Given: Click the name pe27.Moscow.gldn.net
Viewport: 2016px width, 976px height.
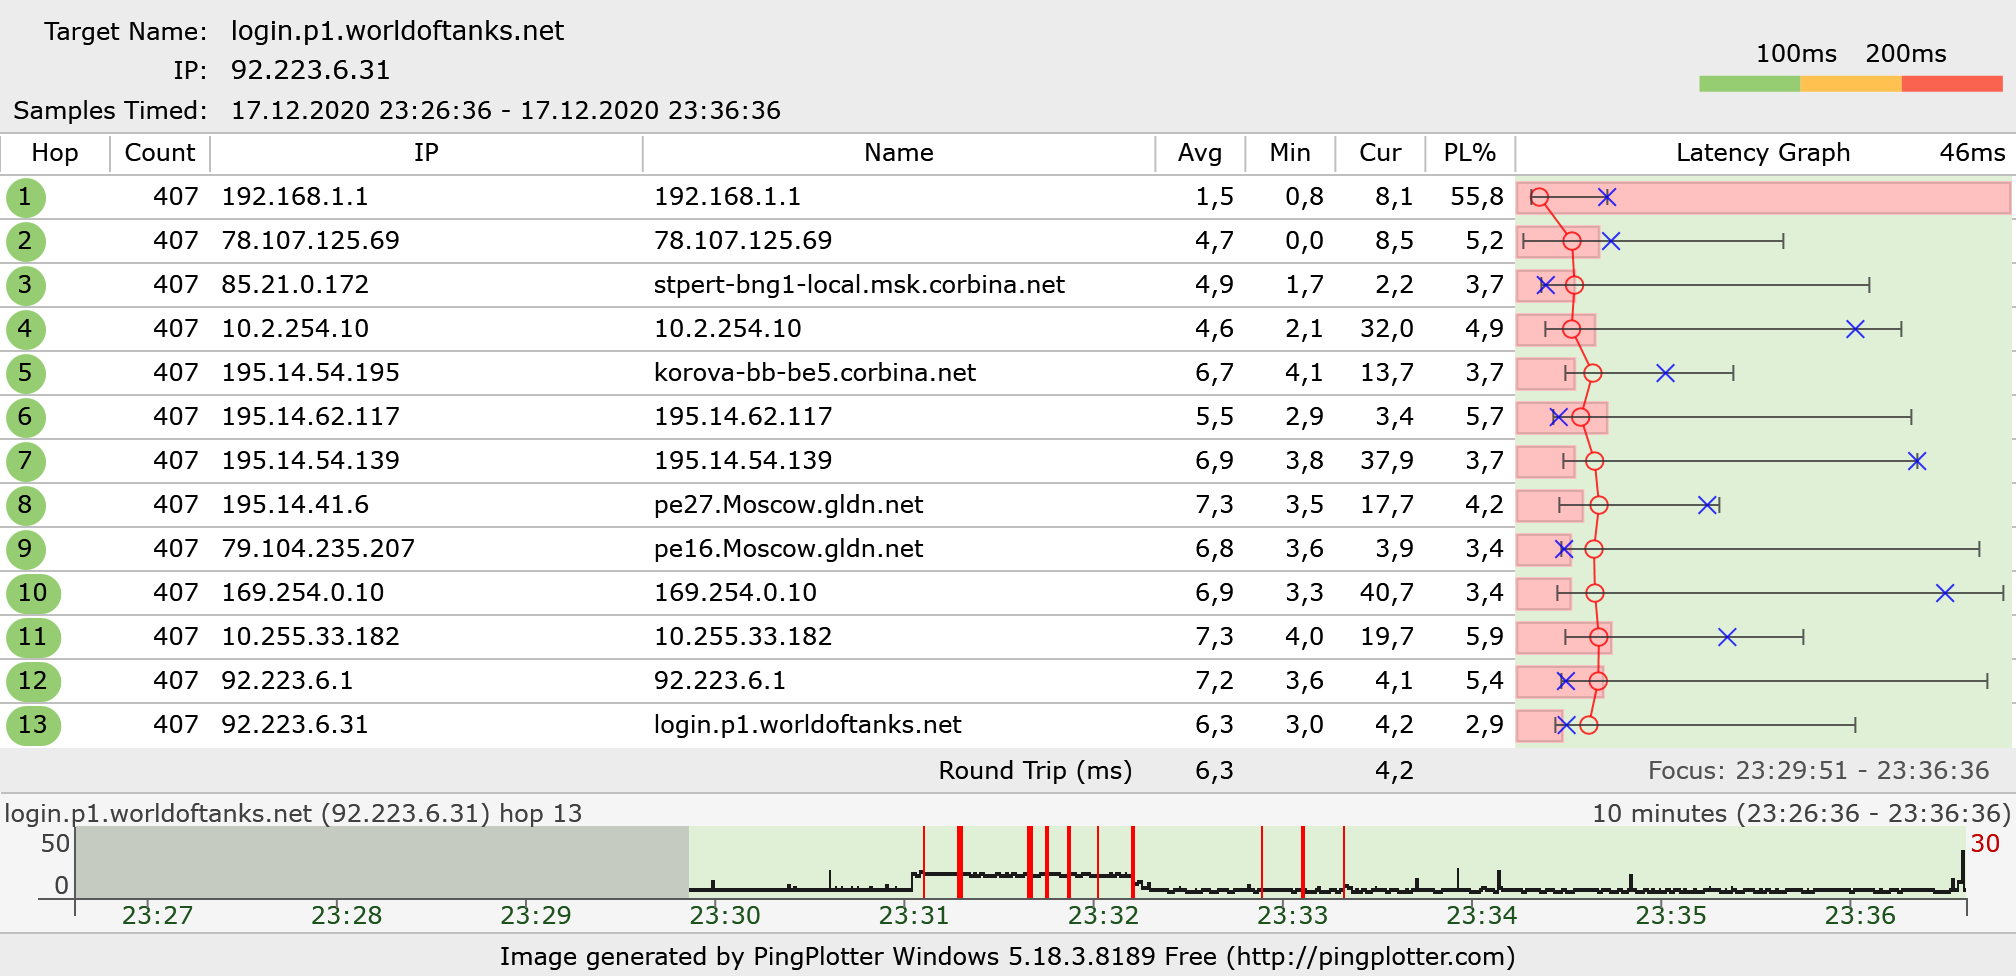Looking at the screenshot, I should pyautogui.click(x=788, y=505).
